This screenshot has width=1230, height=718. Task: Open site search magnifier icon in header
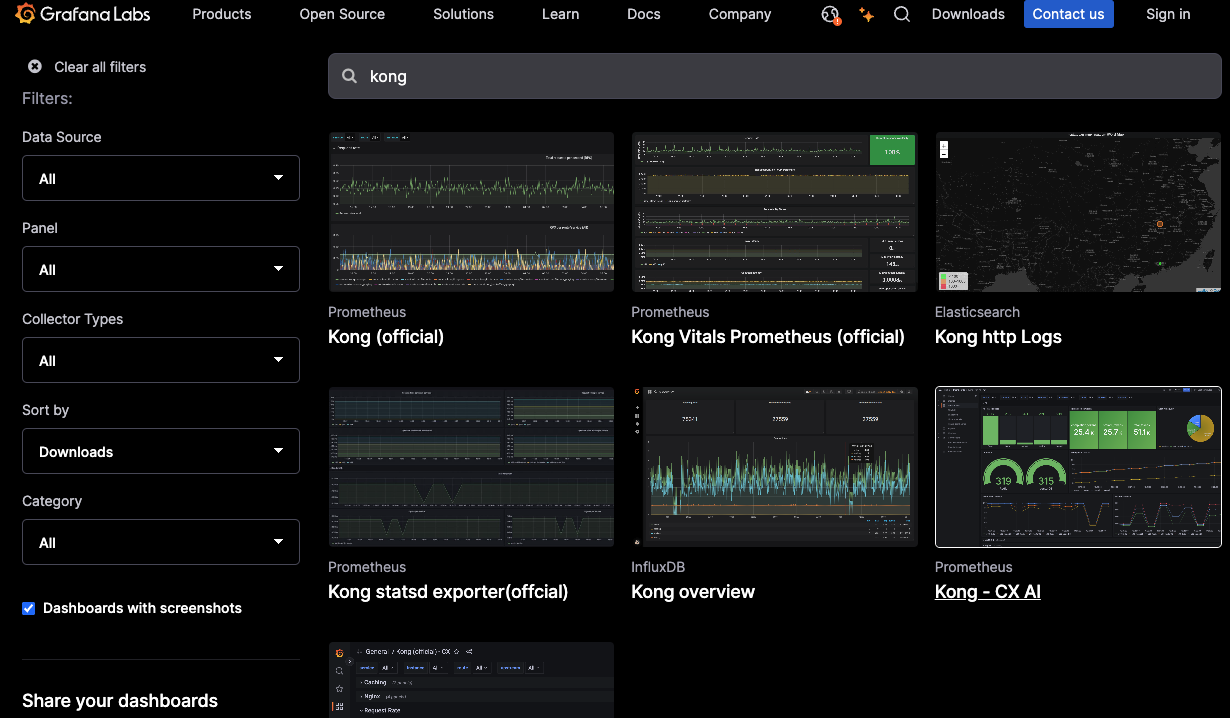[902, 14]
